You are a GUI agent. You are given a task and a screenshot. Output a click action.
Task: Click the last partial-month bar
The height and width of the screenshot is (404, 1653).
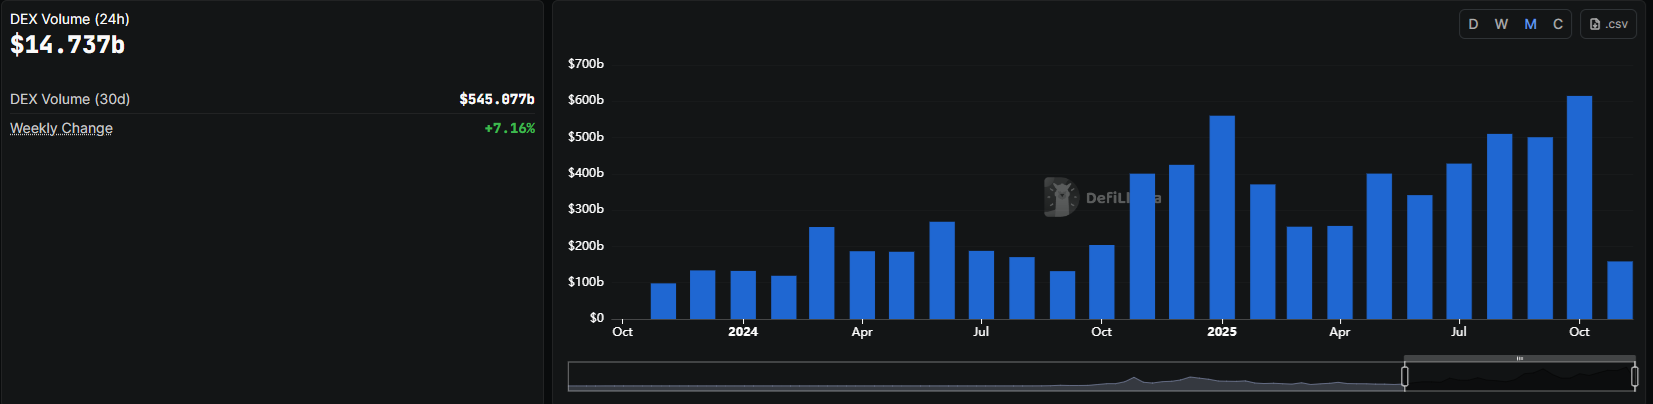(x=1619, y=290)
